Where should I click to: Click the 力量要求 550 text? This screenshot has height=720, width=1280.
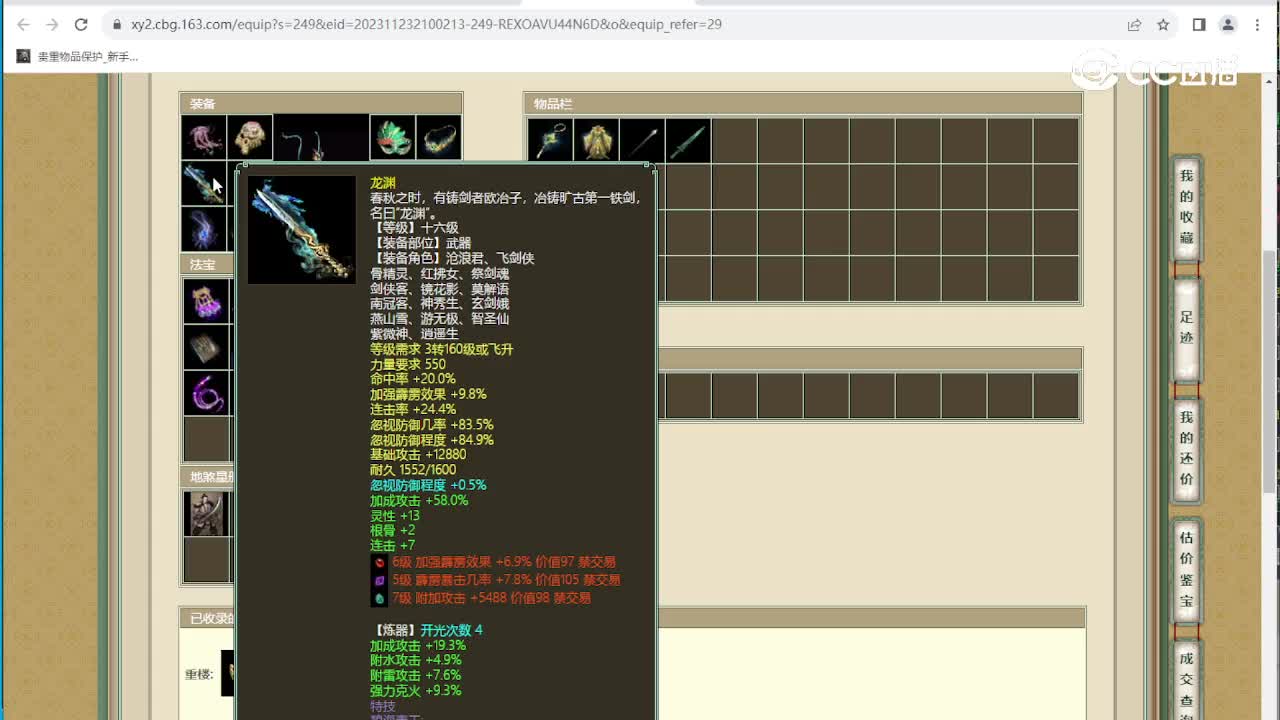click(x=408, y=364)
